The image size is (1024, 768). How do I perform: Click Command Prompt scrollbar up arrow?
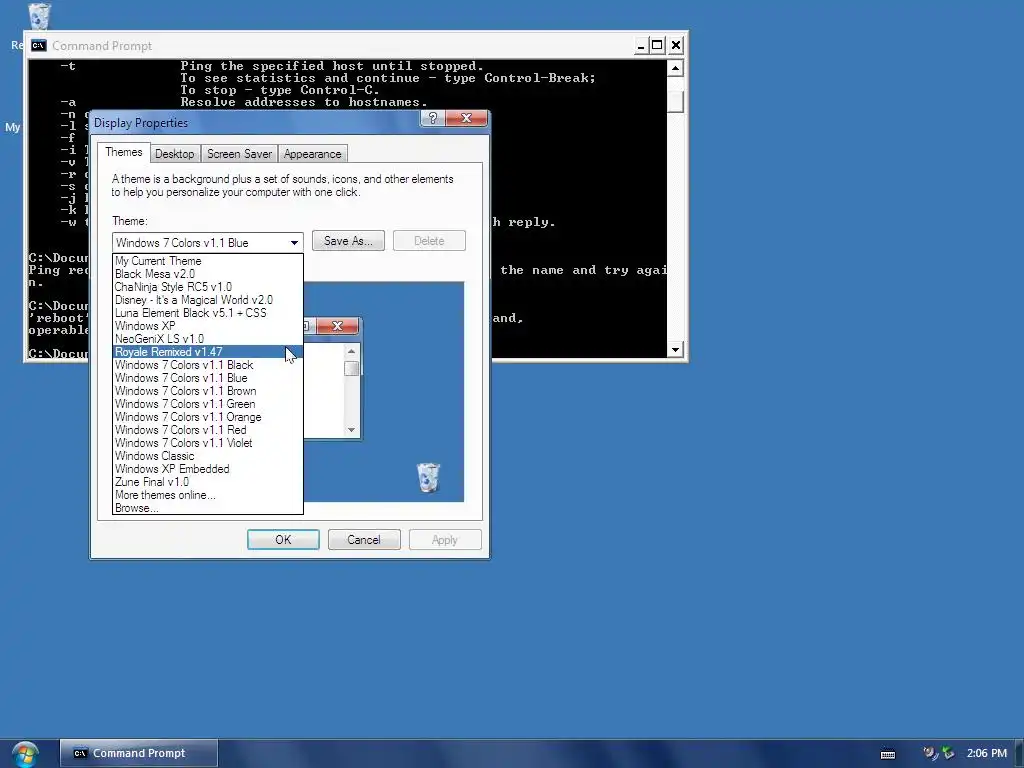675,68
